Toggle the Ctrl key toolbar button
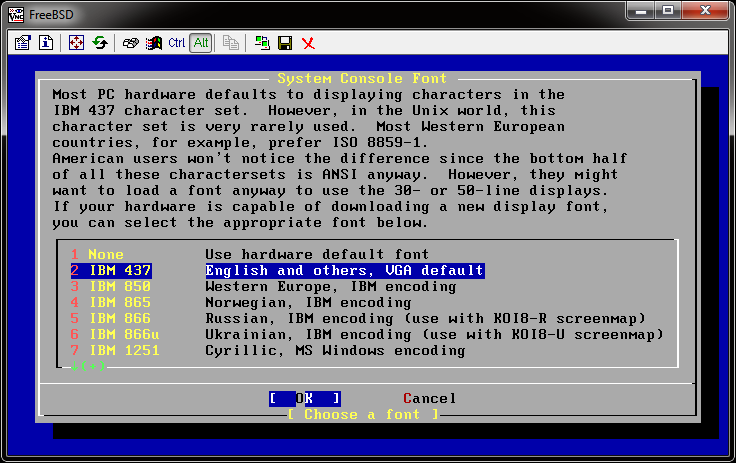 (176, 43)
